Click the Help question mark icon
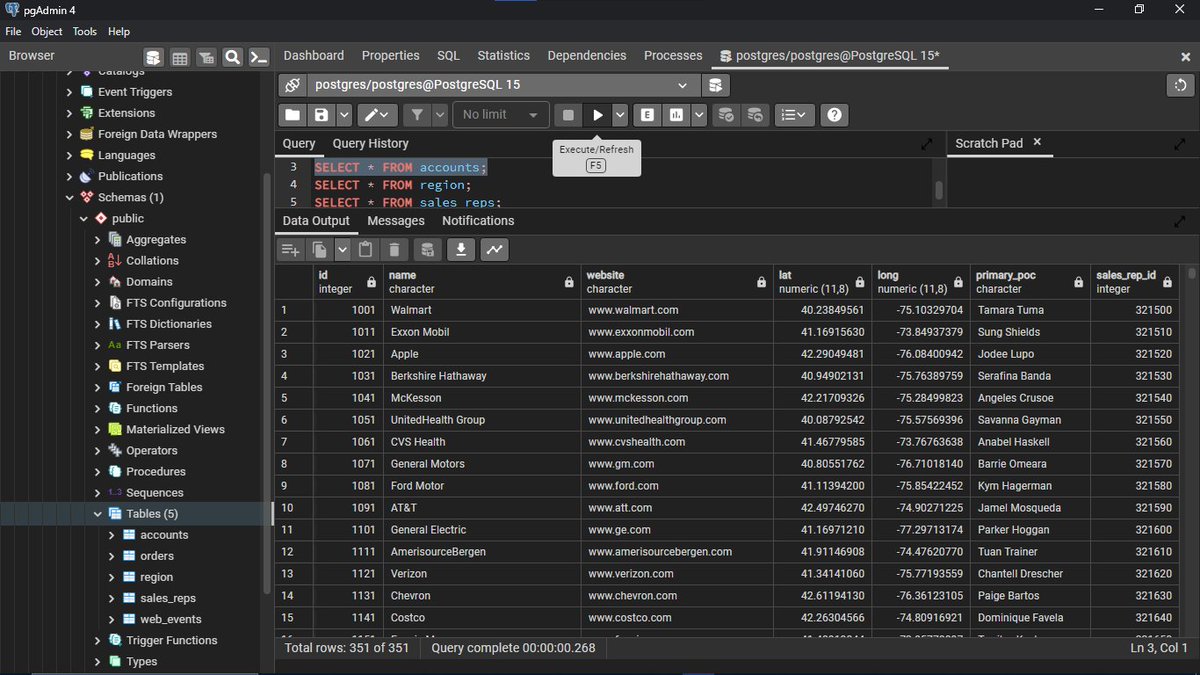 (835, 115)
